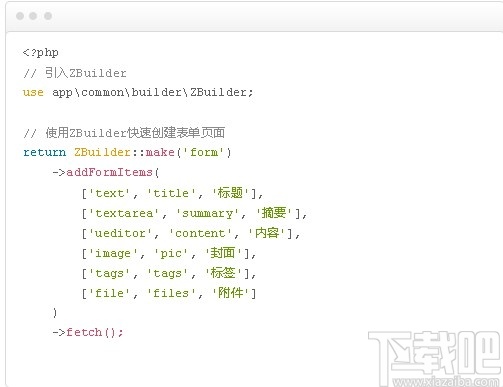Click the second gray window dot
Screen dimensions: 503x387
click(x=33, y=16)
